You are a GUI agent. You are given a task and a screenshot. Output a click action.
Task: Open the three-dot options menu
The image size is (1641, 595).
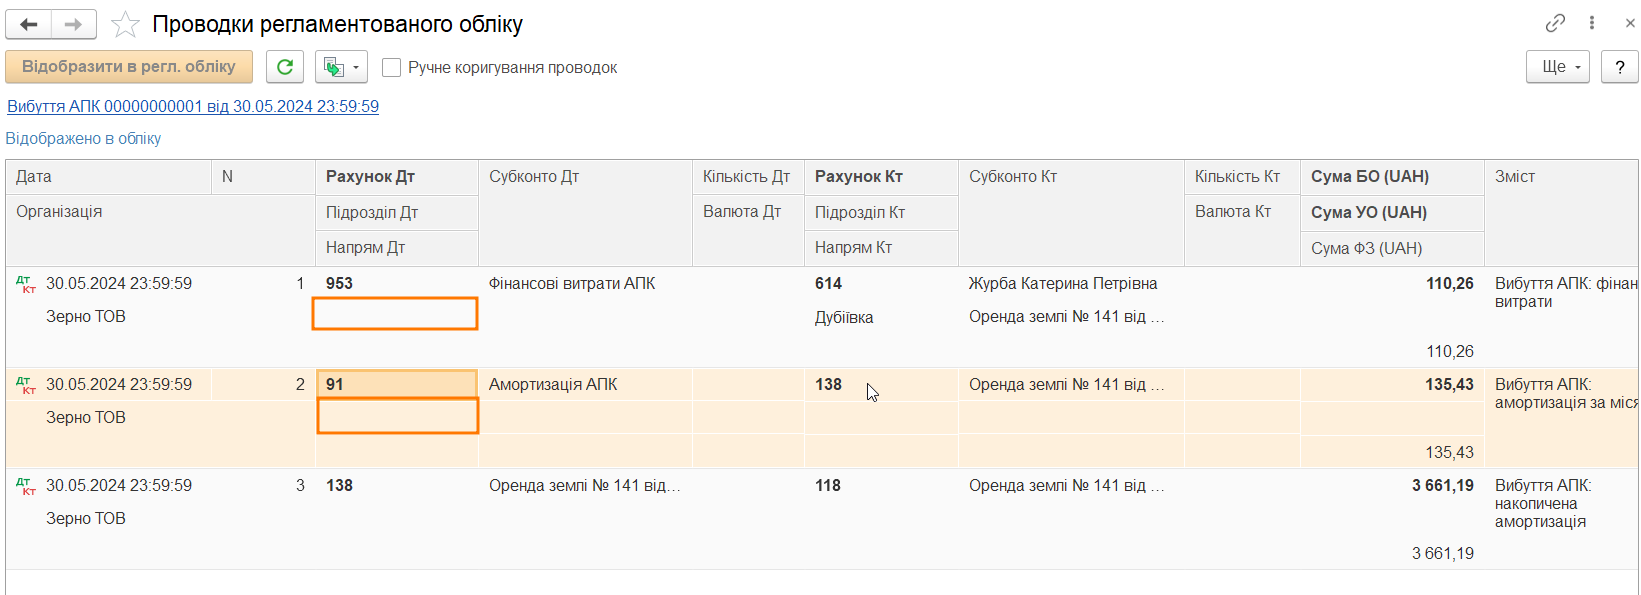click(x=1592, y=23)
